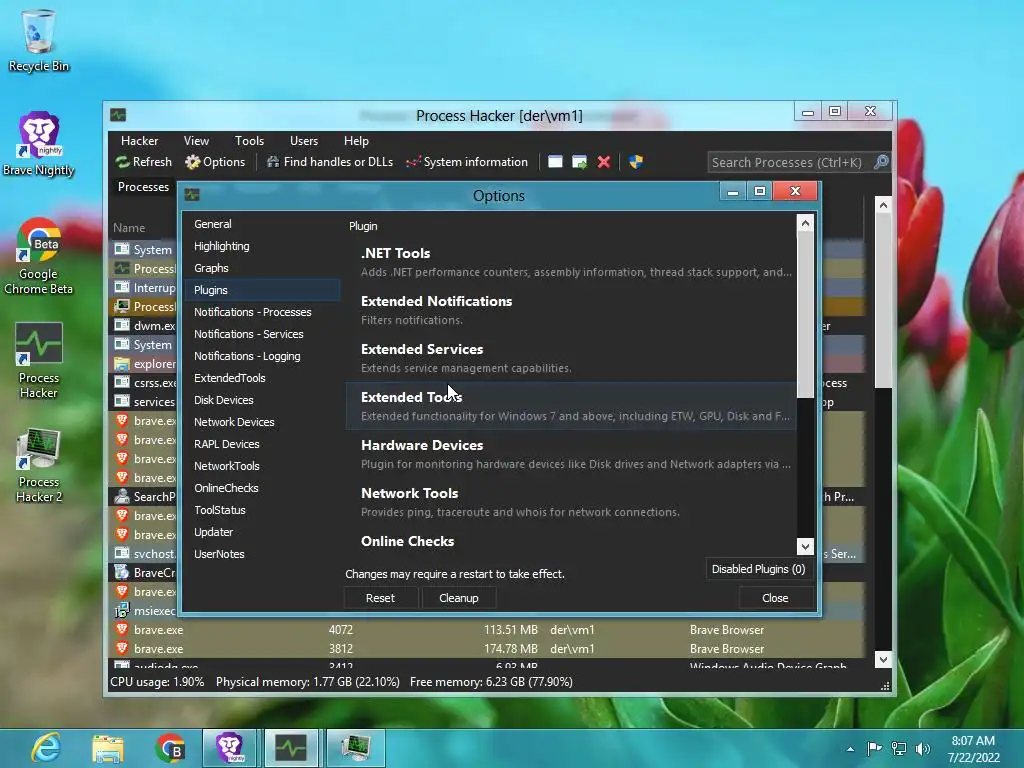Switch to the Processes tab
This screenshot has width=1024, height=768.
(143, 187)
